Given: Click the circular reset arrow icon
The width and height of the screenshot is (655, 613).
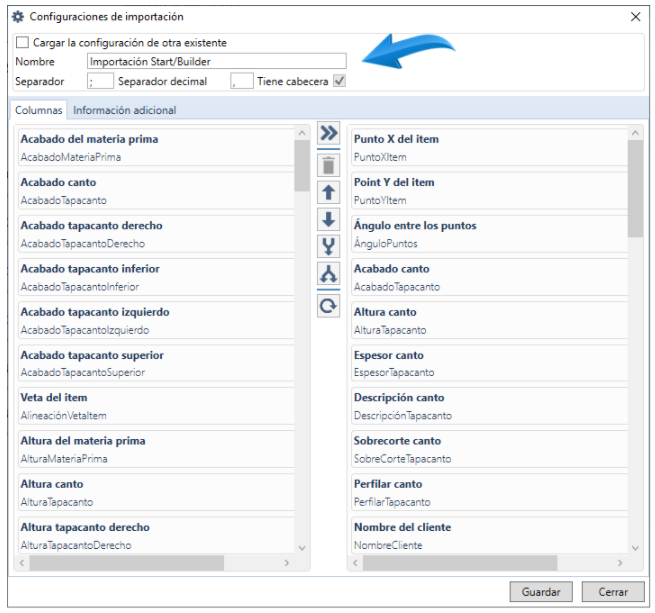Looking at the screenshot, I should pyautogui.click(x=328, y=306).
